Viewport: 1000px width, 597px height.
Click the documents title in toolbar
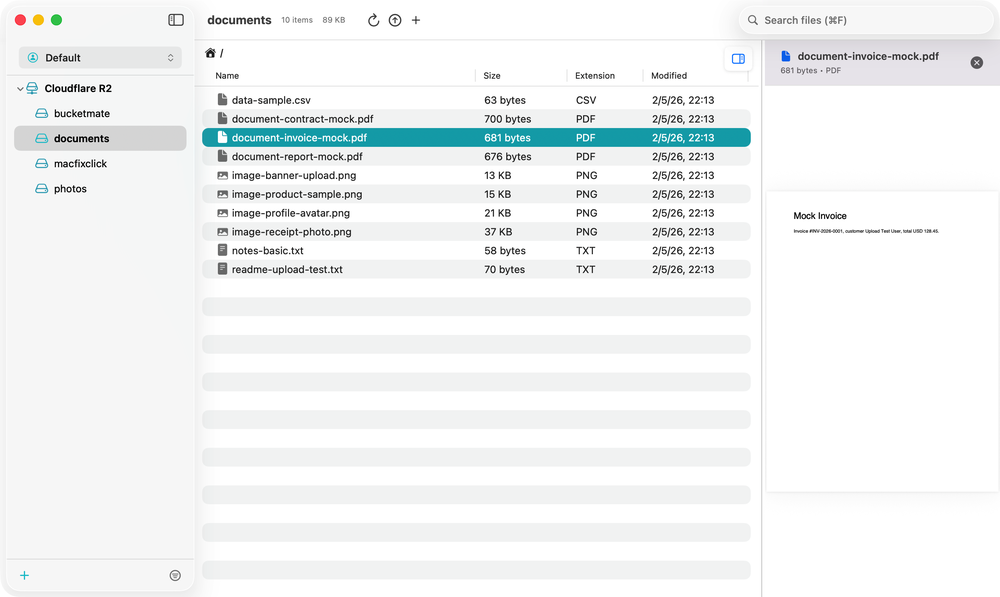pos(239,20)
